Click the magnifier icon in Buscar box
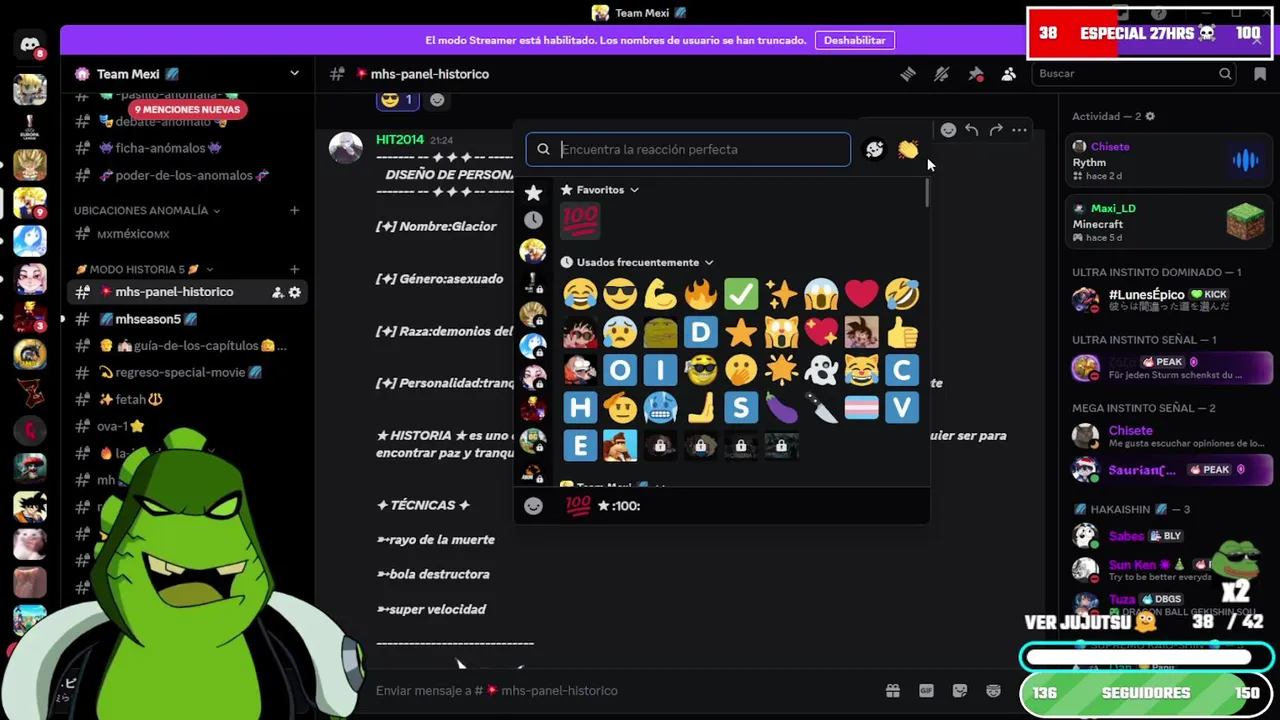 pyautogui.click(x=1225, y=73)
